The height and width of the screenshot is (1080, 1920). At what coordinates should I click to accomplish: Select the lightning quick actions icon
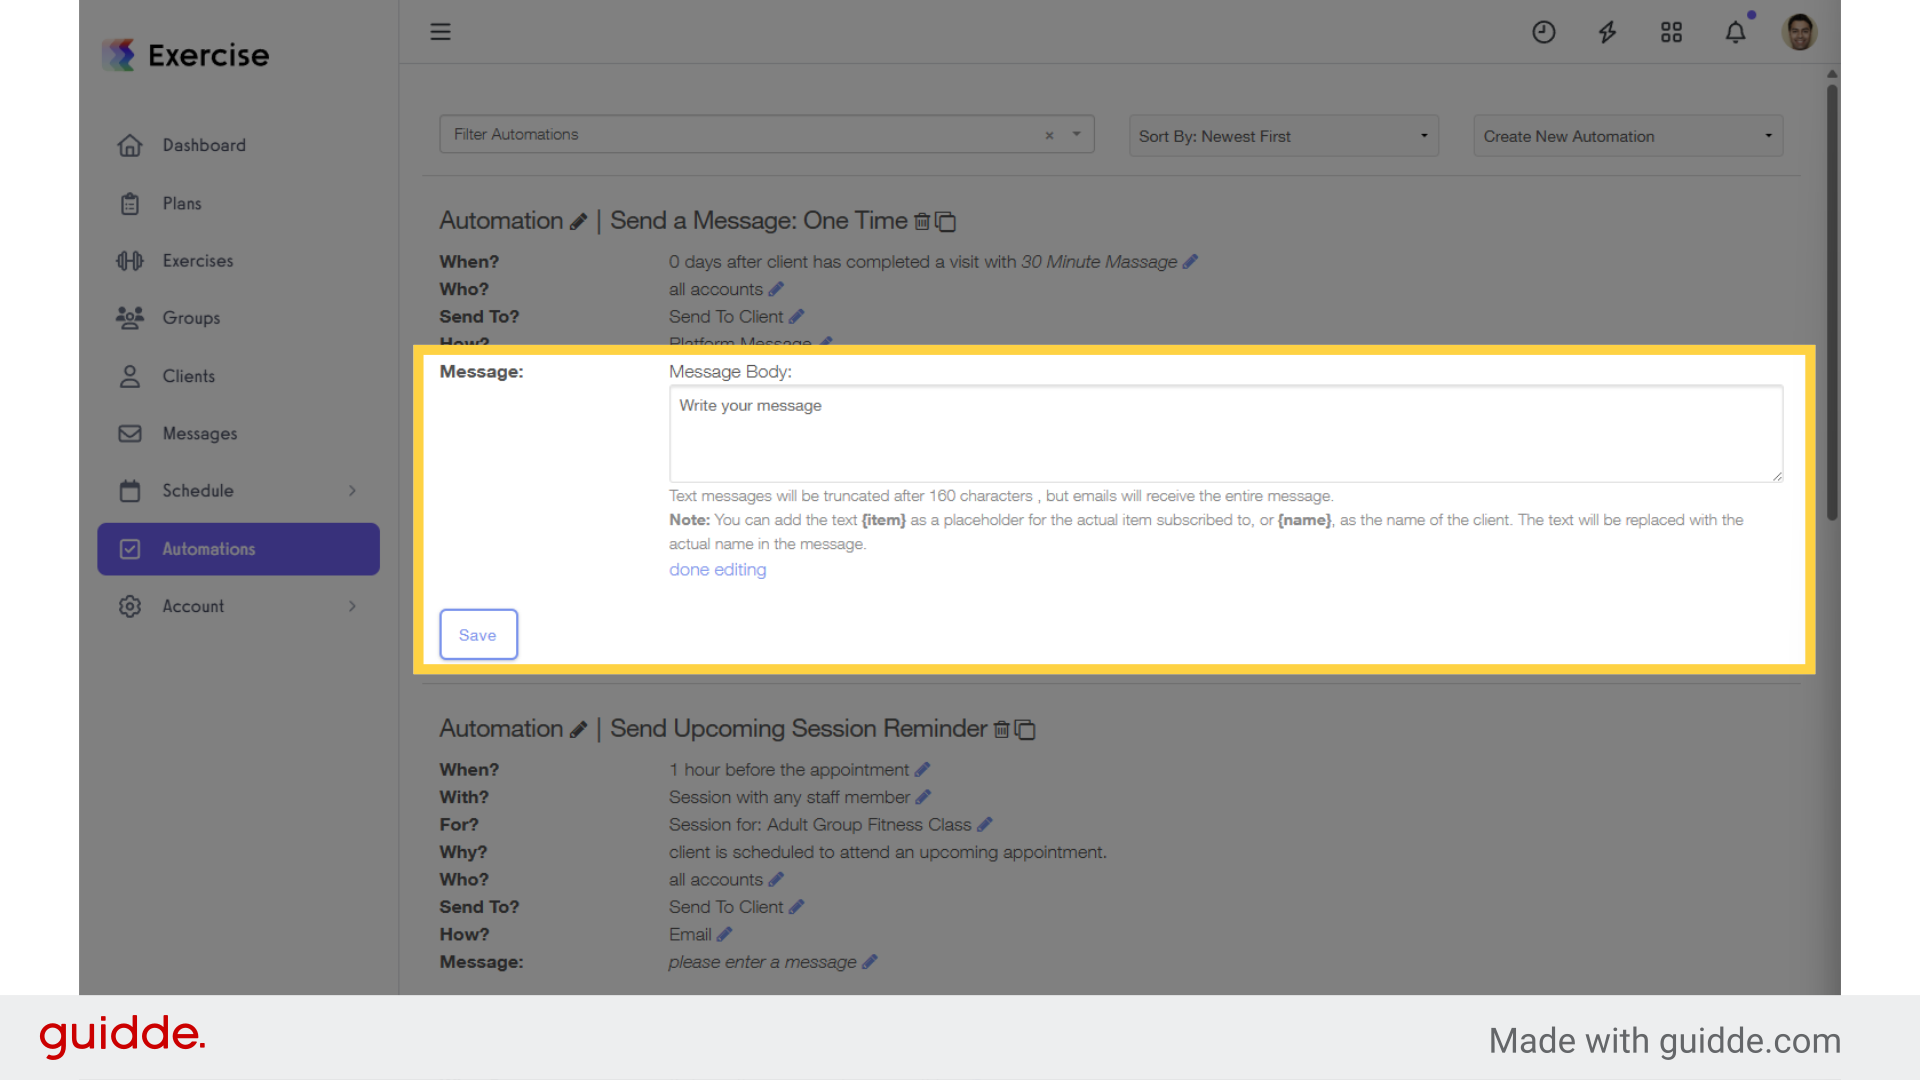(1607, 32)
